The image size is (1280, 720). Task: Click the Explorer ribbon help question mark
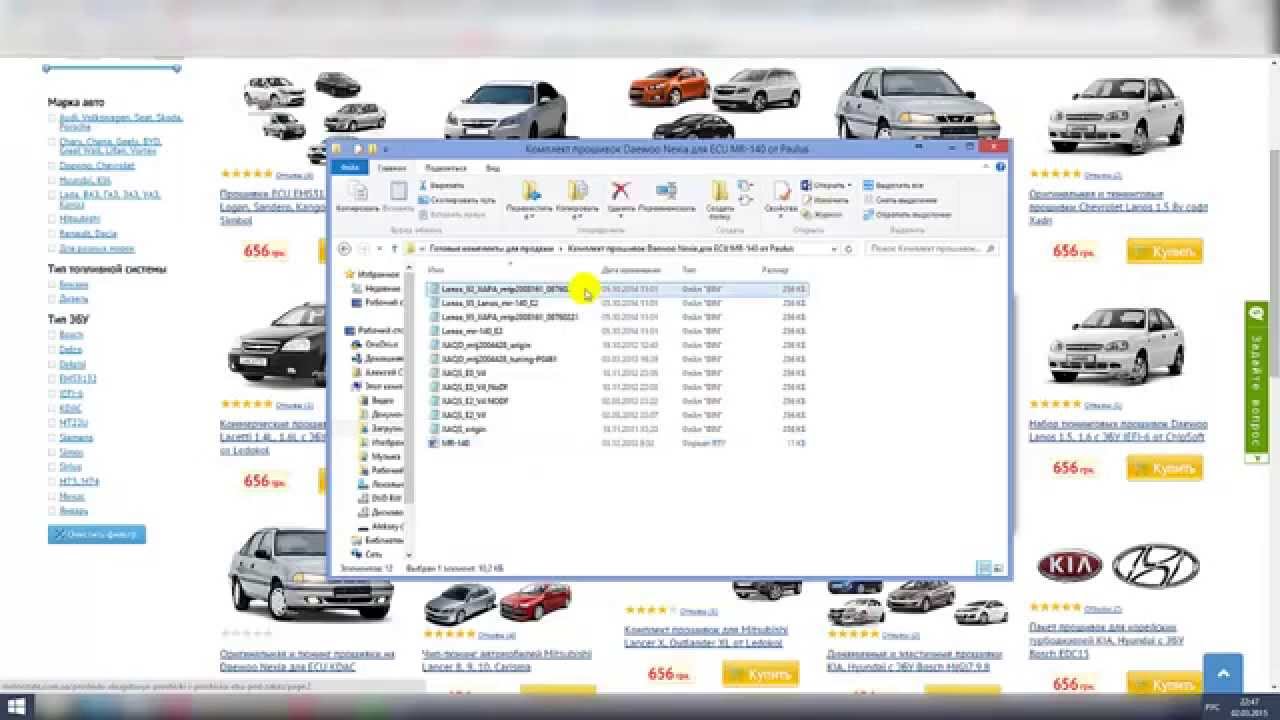click(1001, 167)
